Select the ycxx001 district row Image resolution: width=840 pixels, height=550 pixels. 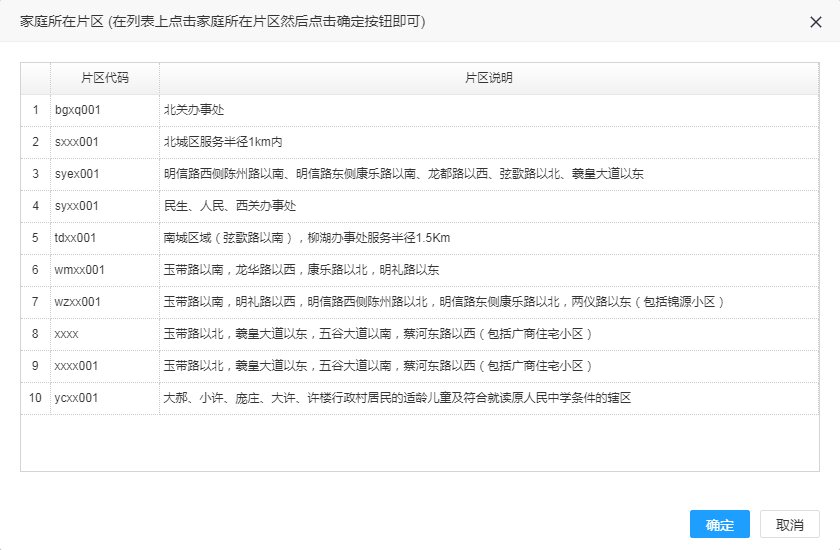click(77, 398)
